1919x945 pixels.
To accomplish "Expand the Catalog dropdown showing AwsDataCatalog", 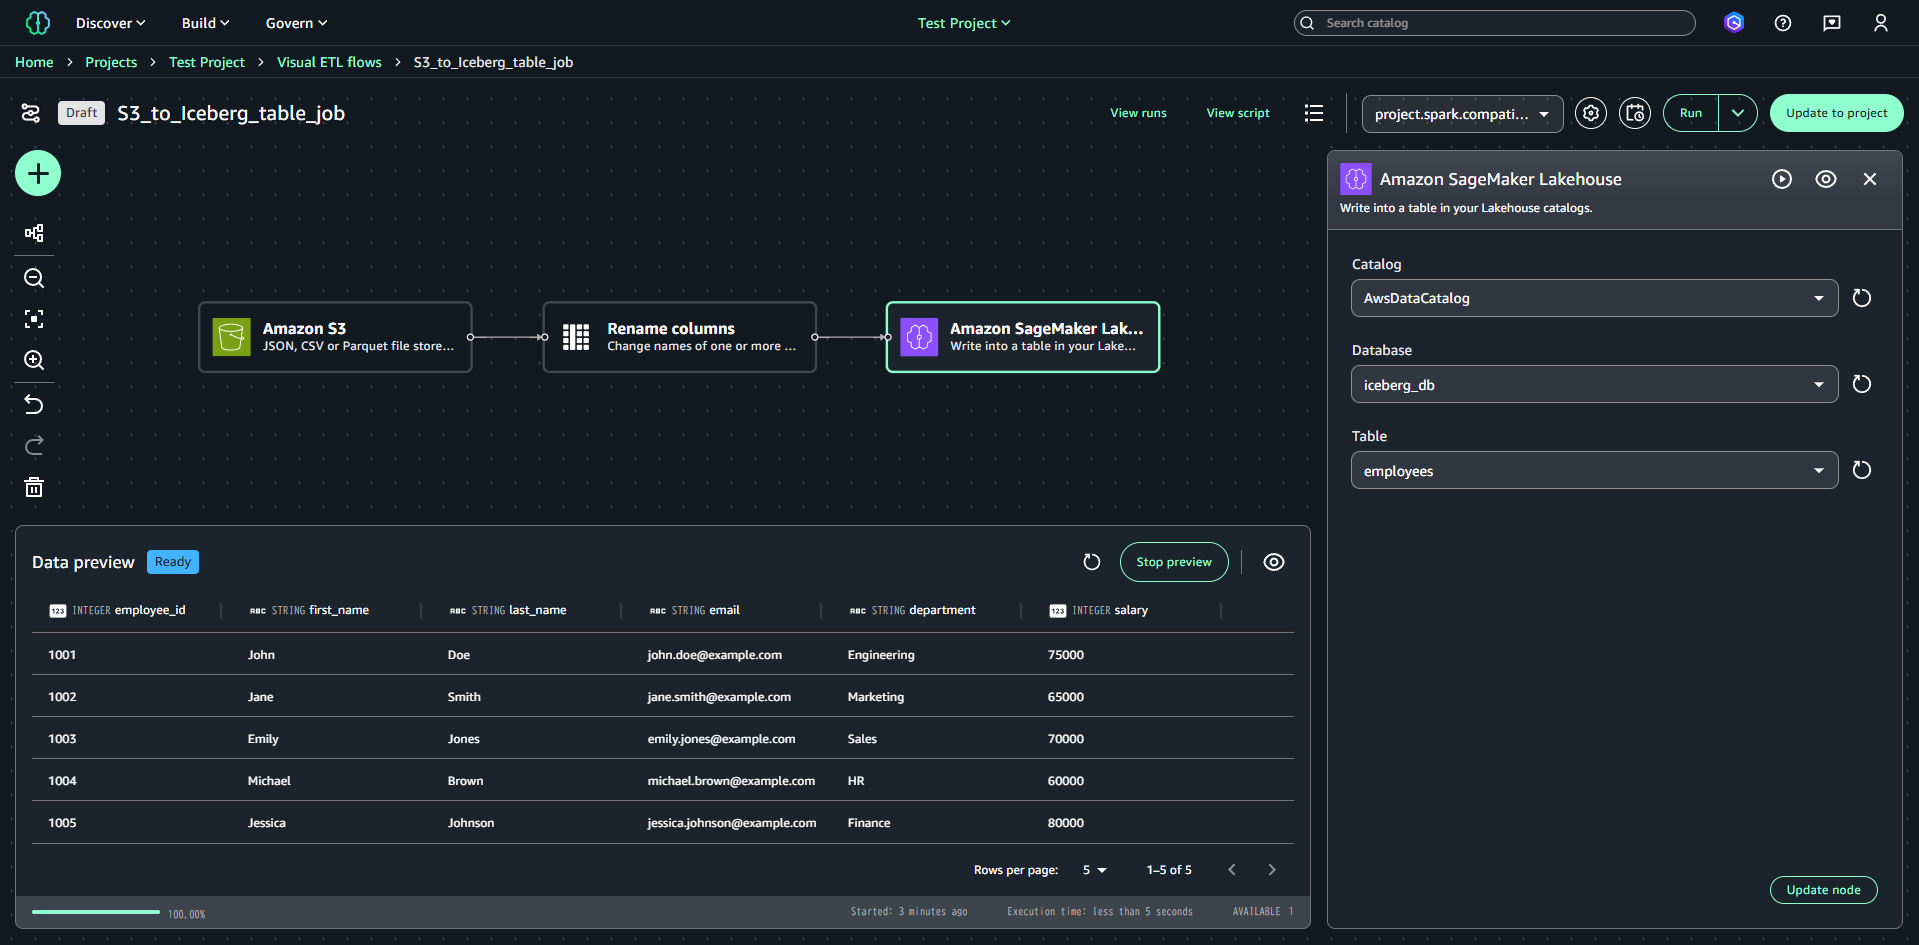I will pos(1594,298).
